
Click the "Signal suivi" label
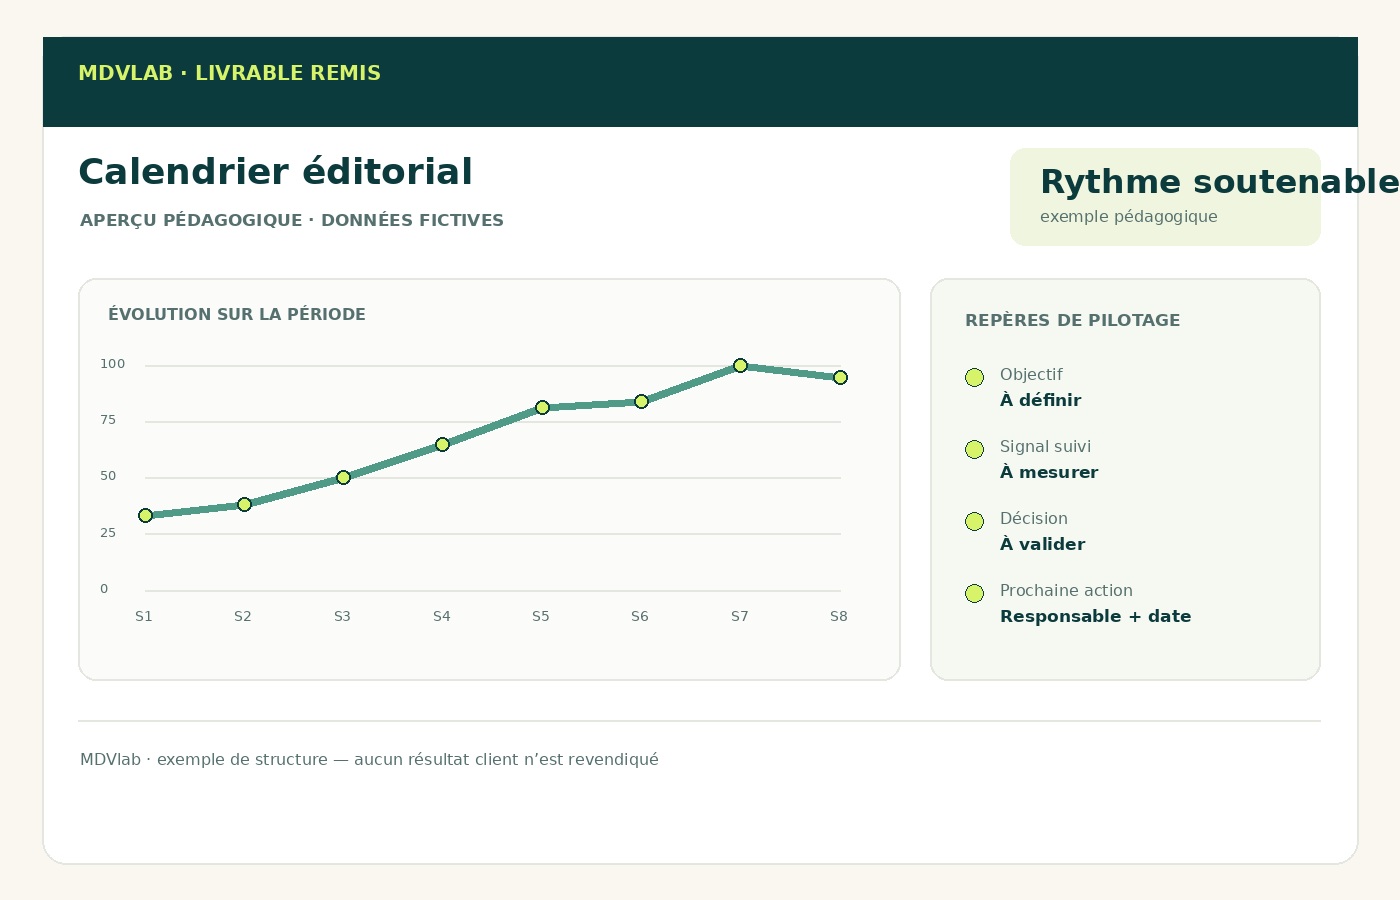pos(1045,446)
